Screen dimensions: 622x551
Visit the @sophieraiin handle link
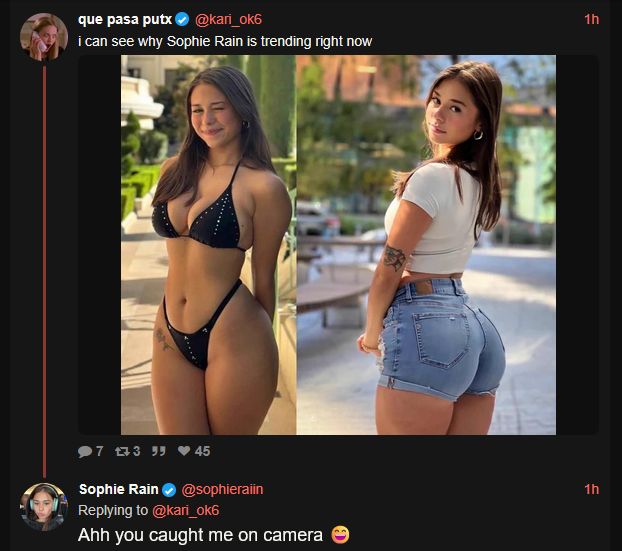pyautogui.click(x=222, y=489)
